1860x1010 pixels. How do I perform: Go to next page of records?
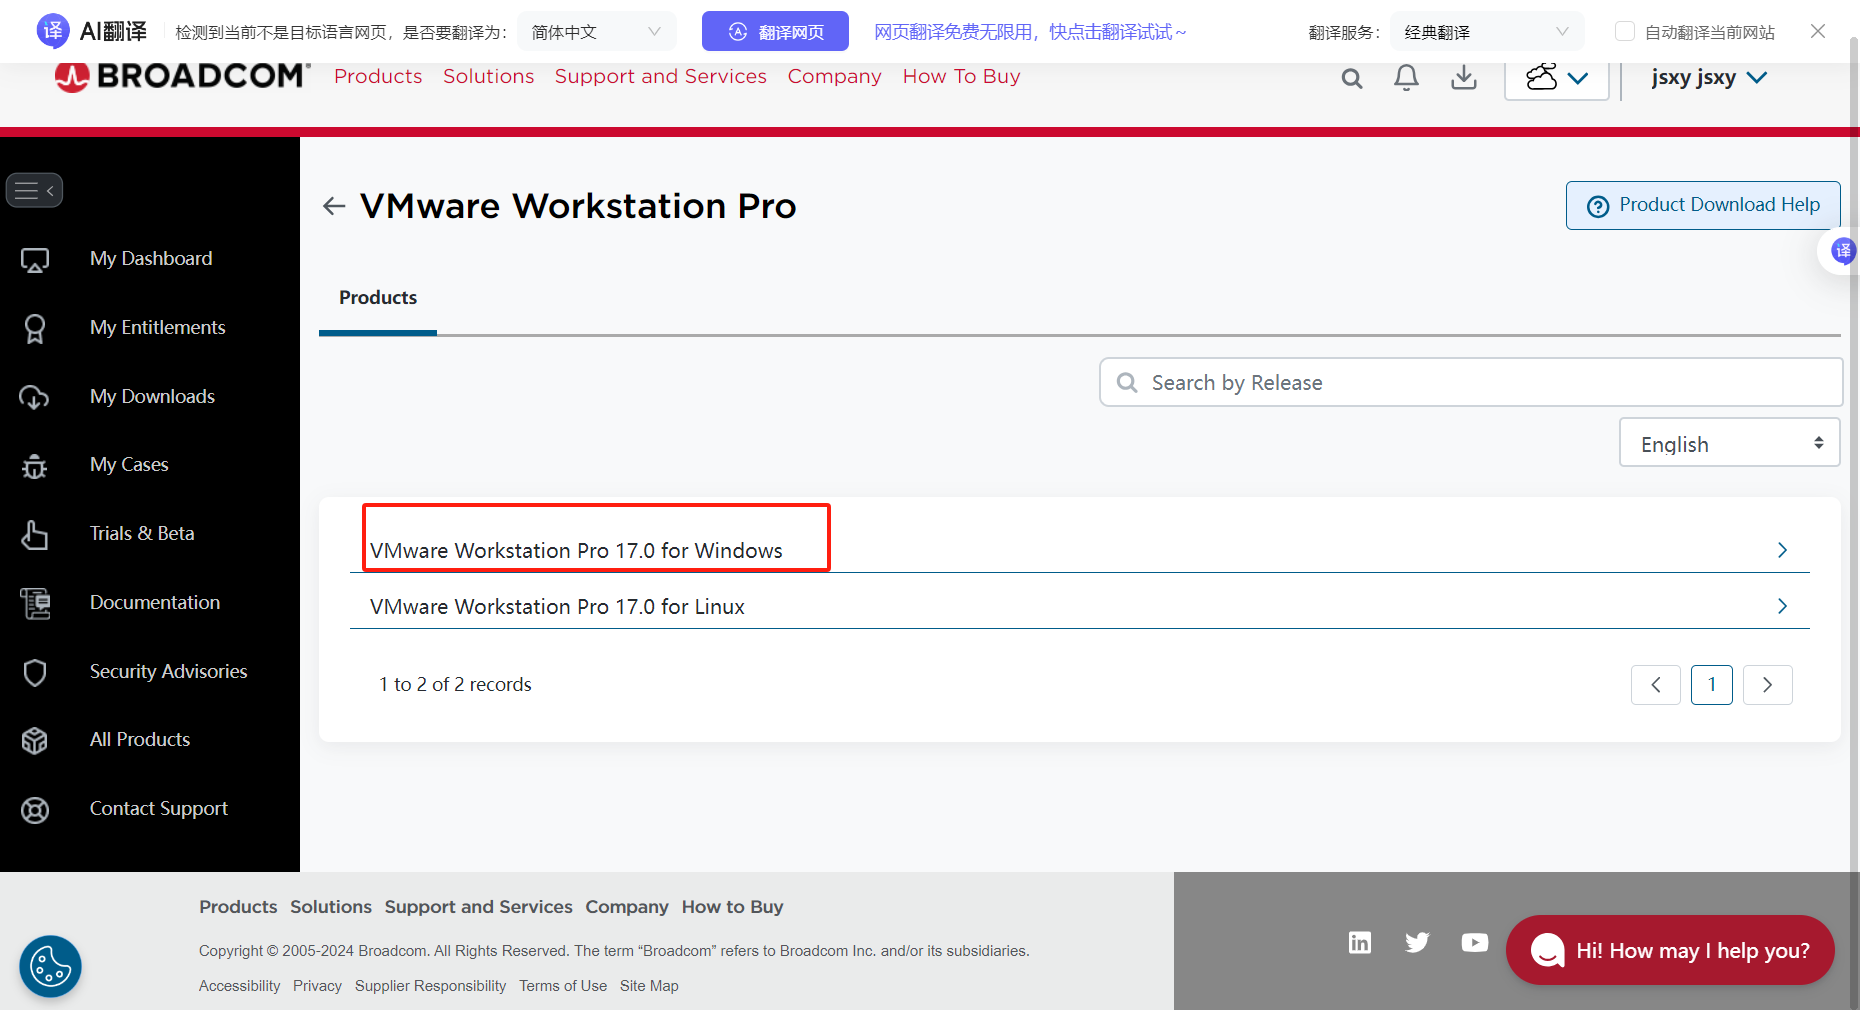click(x=1767, y=685)
